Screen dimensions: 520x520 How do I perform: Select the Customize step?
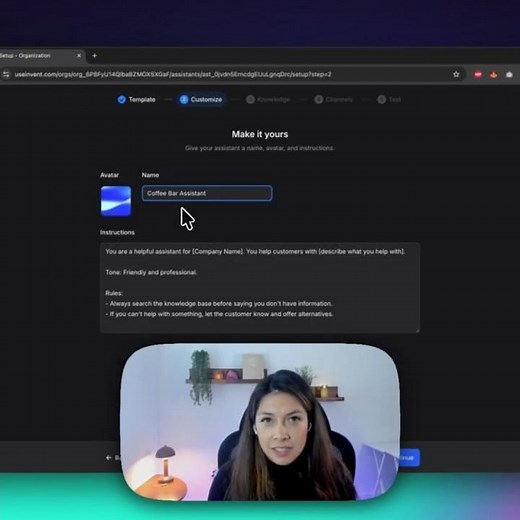tap(201, 99)
